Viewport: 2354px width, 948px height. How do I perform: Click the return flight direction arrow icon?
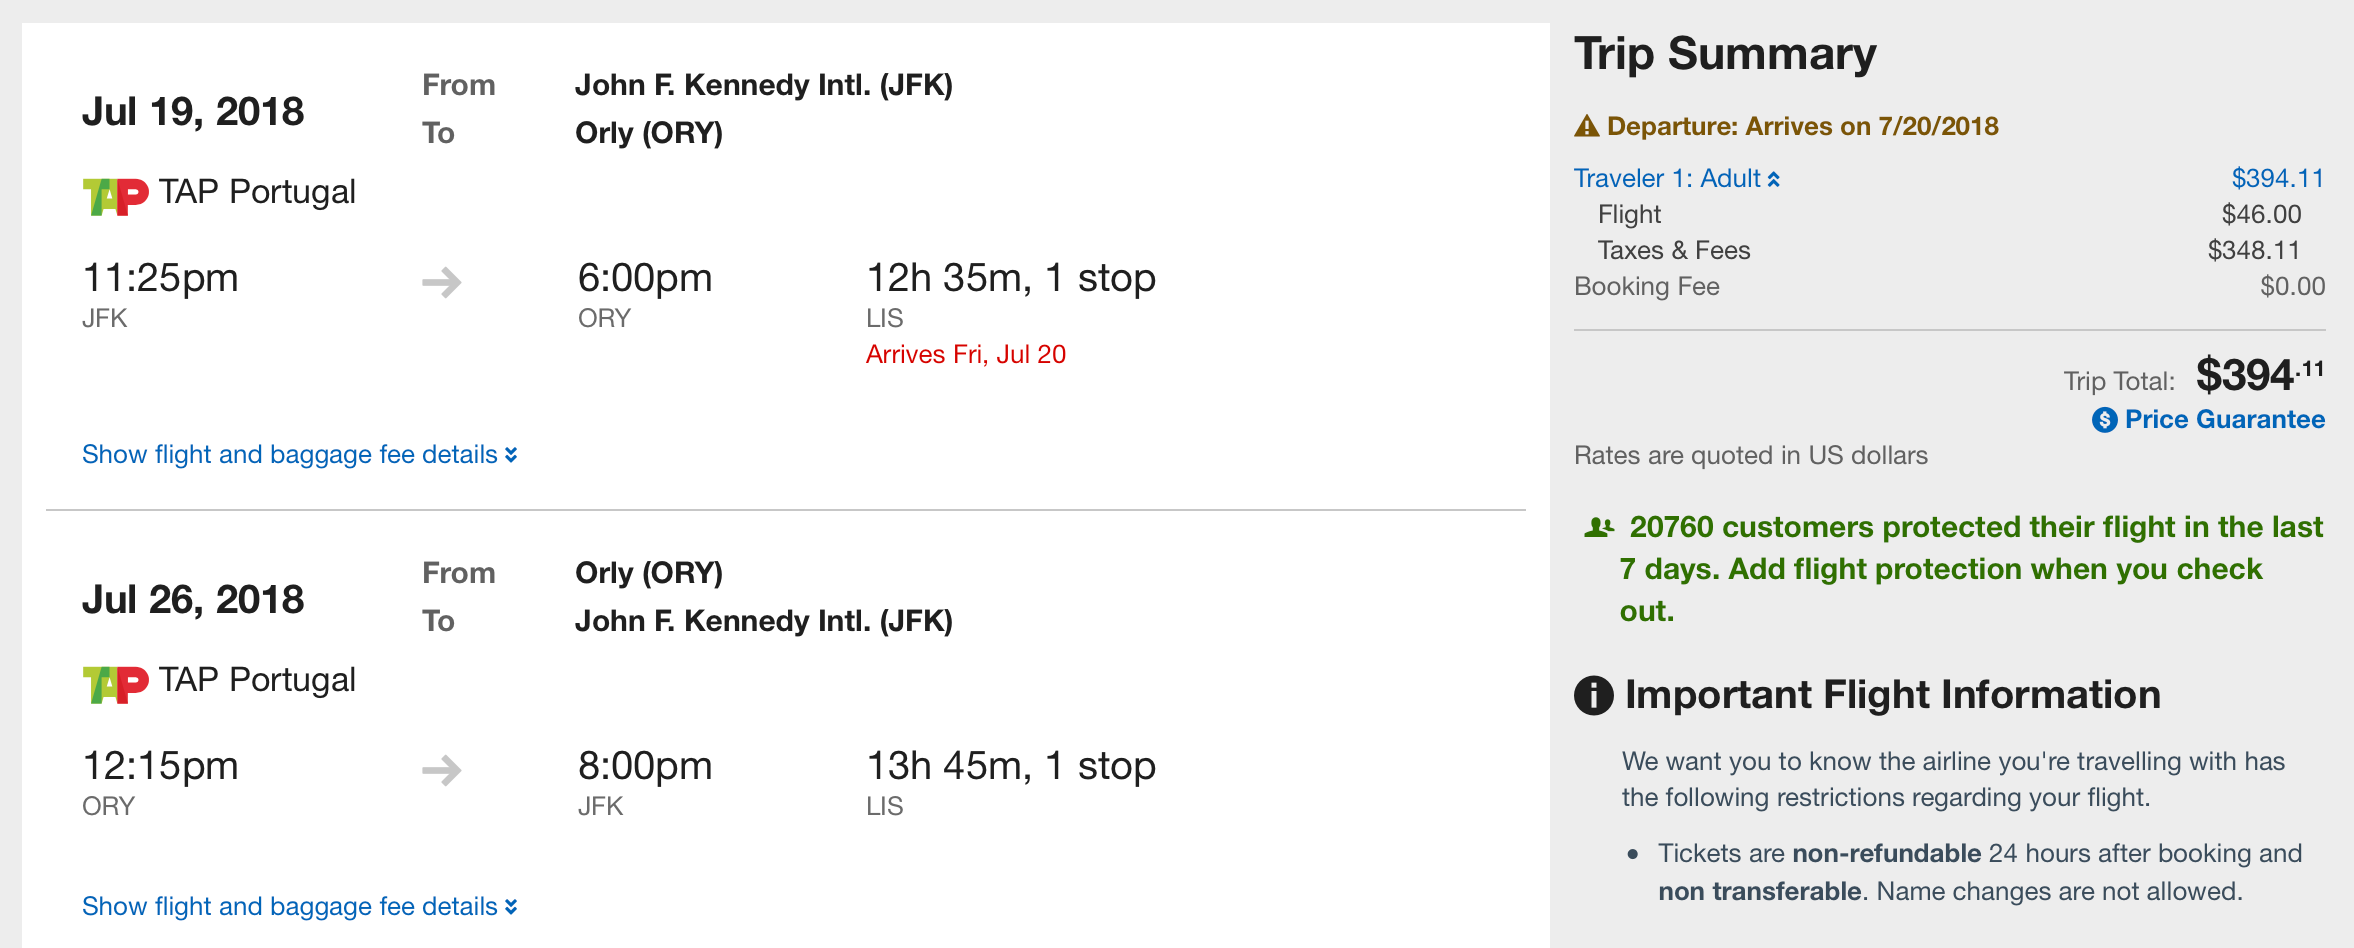pyautogui.click(x=442, y=770)
